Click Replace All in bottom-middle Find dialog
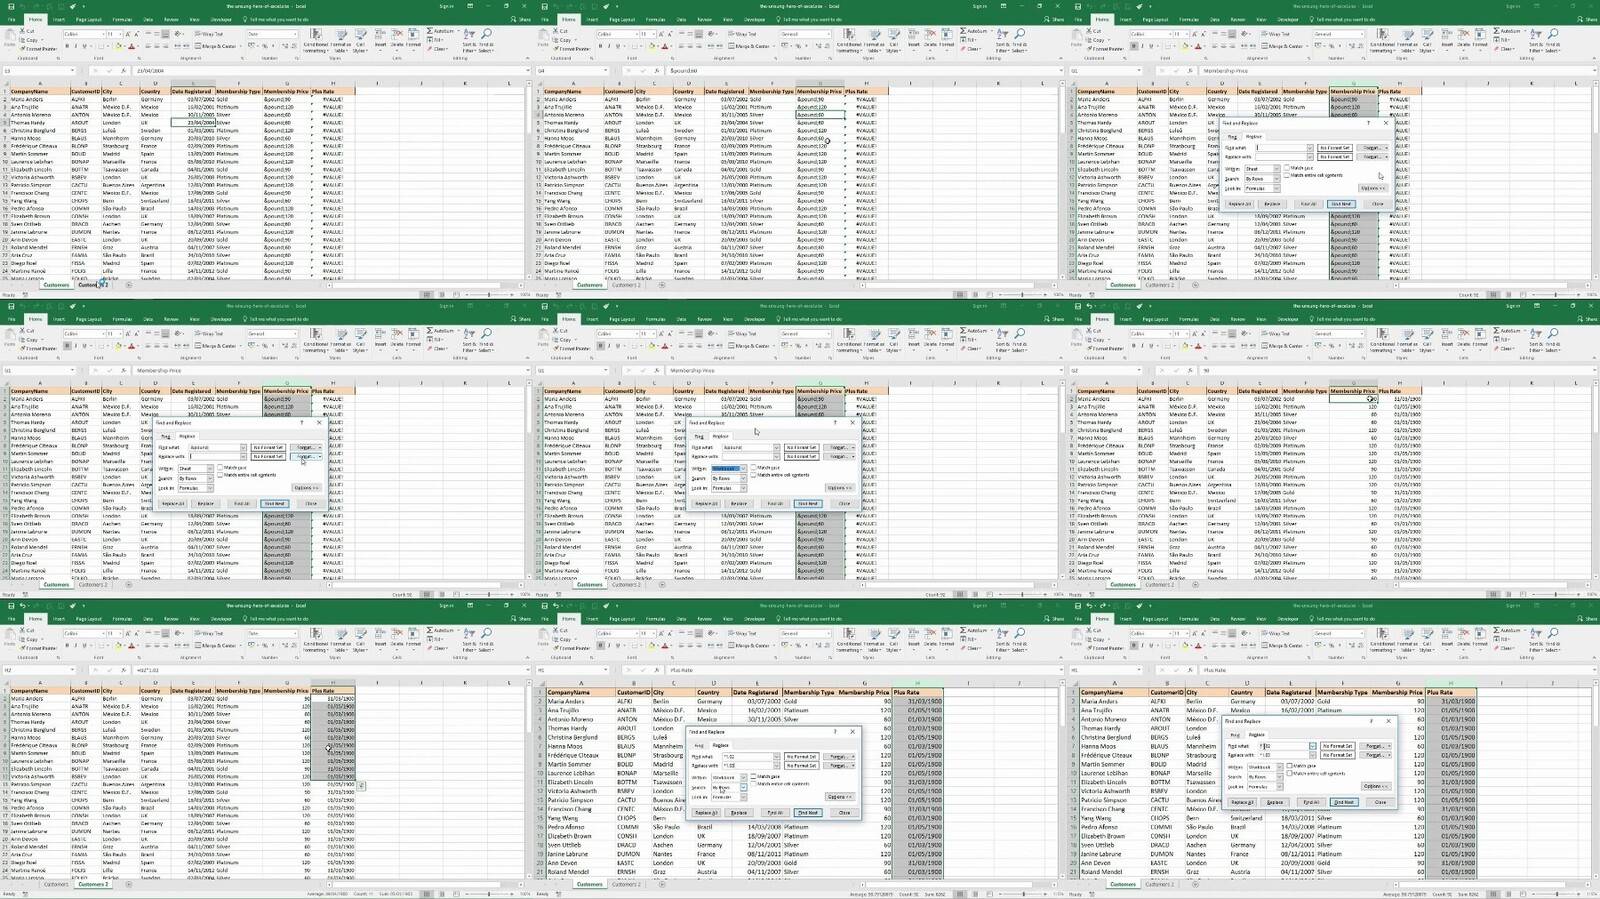 (x=706, y=813)
